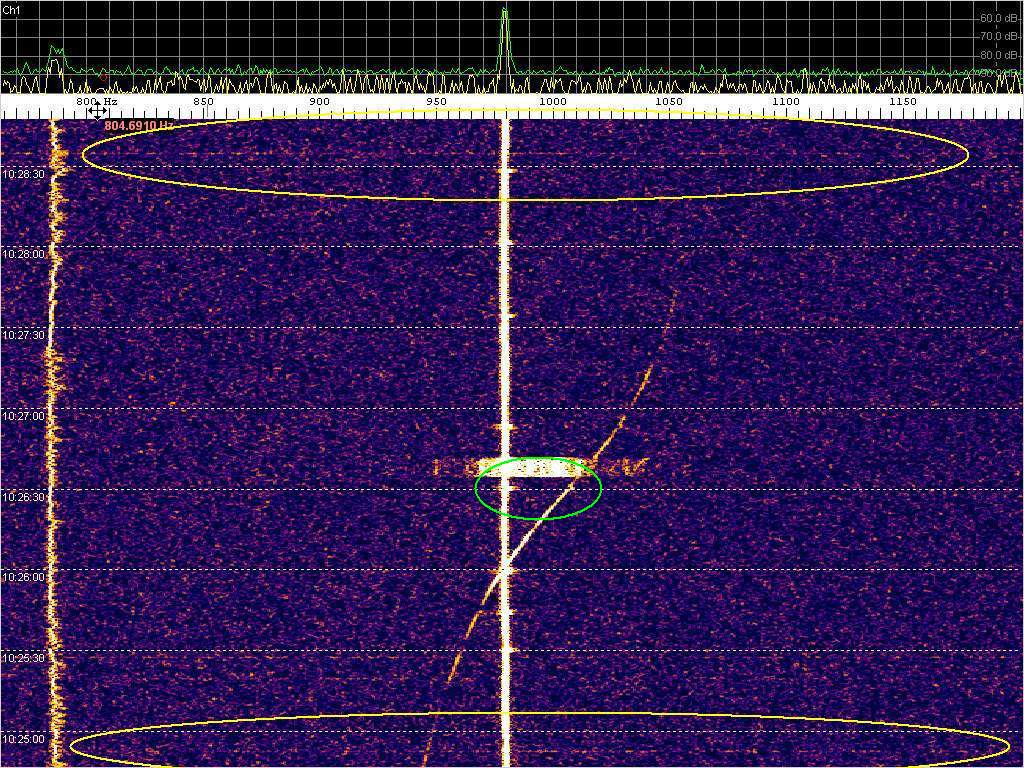Select 1000 on the frequency ruler

(552, 102)
